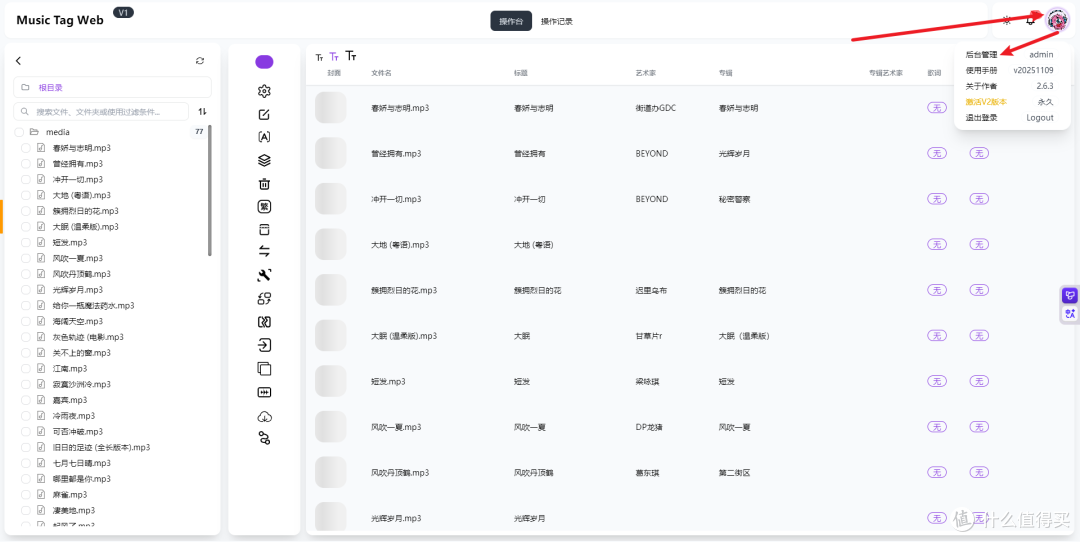Open the connected nodes tool icon
The height and width of the screenshot is (542, 1080).
coord(264,438)
